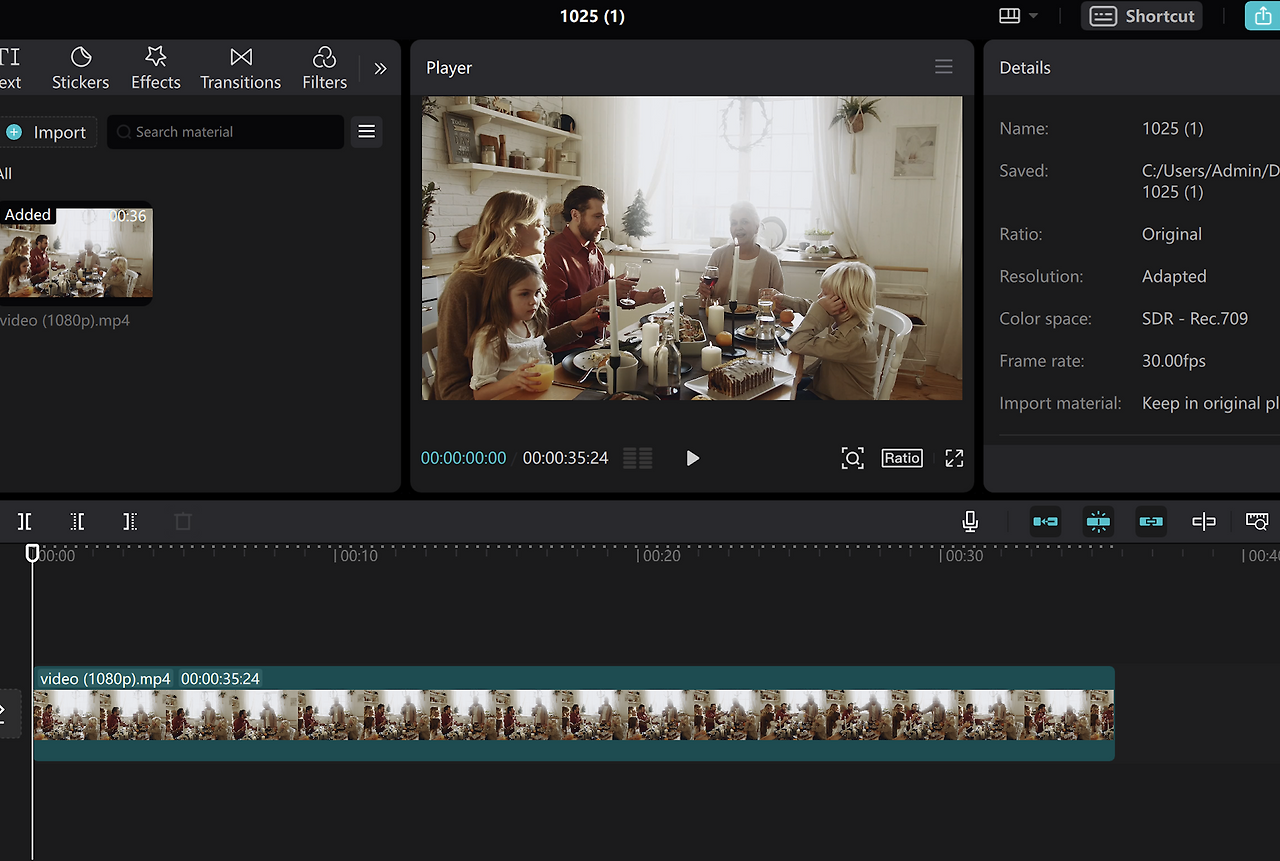Open the Ratio options in the Player
The height and width of the screenshot is (861, 1280).
tap(902, 458)
